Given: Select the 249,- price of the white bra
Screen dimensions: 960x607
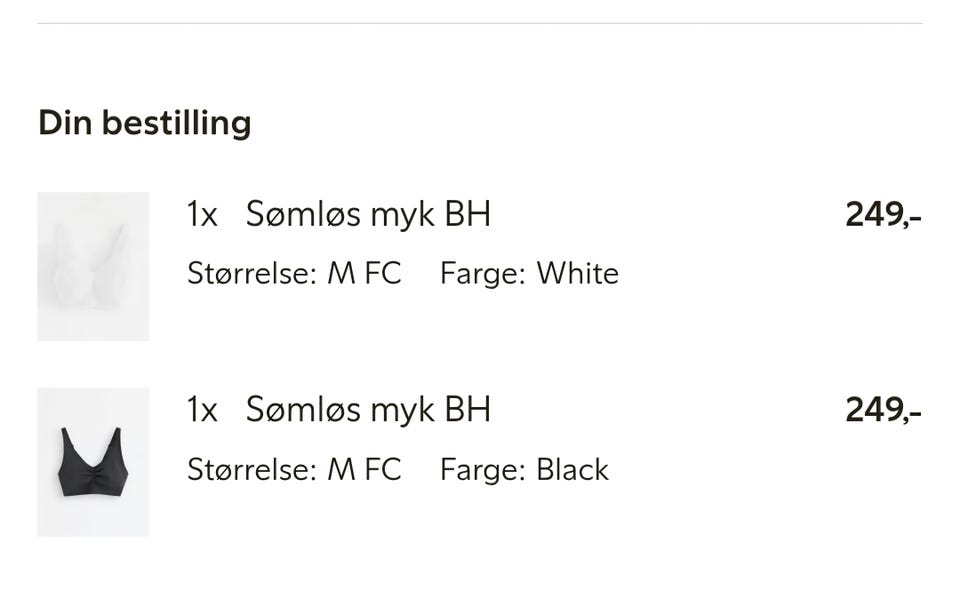Looking at the screenshot, I should coord(883,215).
